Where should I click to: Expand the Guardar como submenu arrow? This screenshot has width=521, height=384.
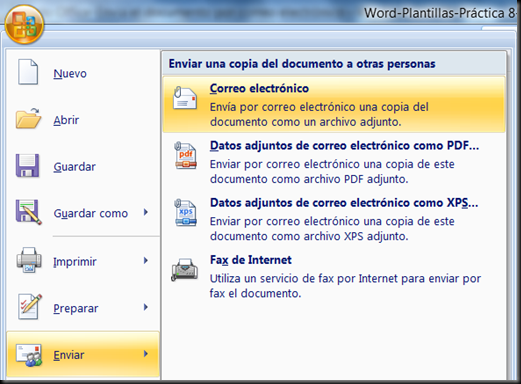pyautogui.click(x=145, y=212)
